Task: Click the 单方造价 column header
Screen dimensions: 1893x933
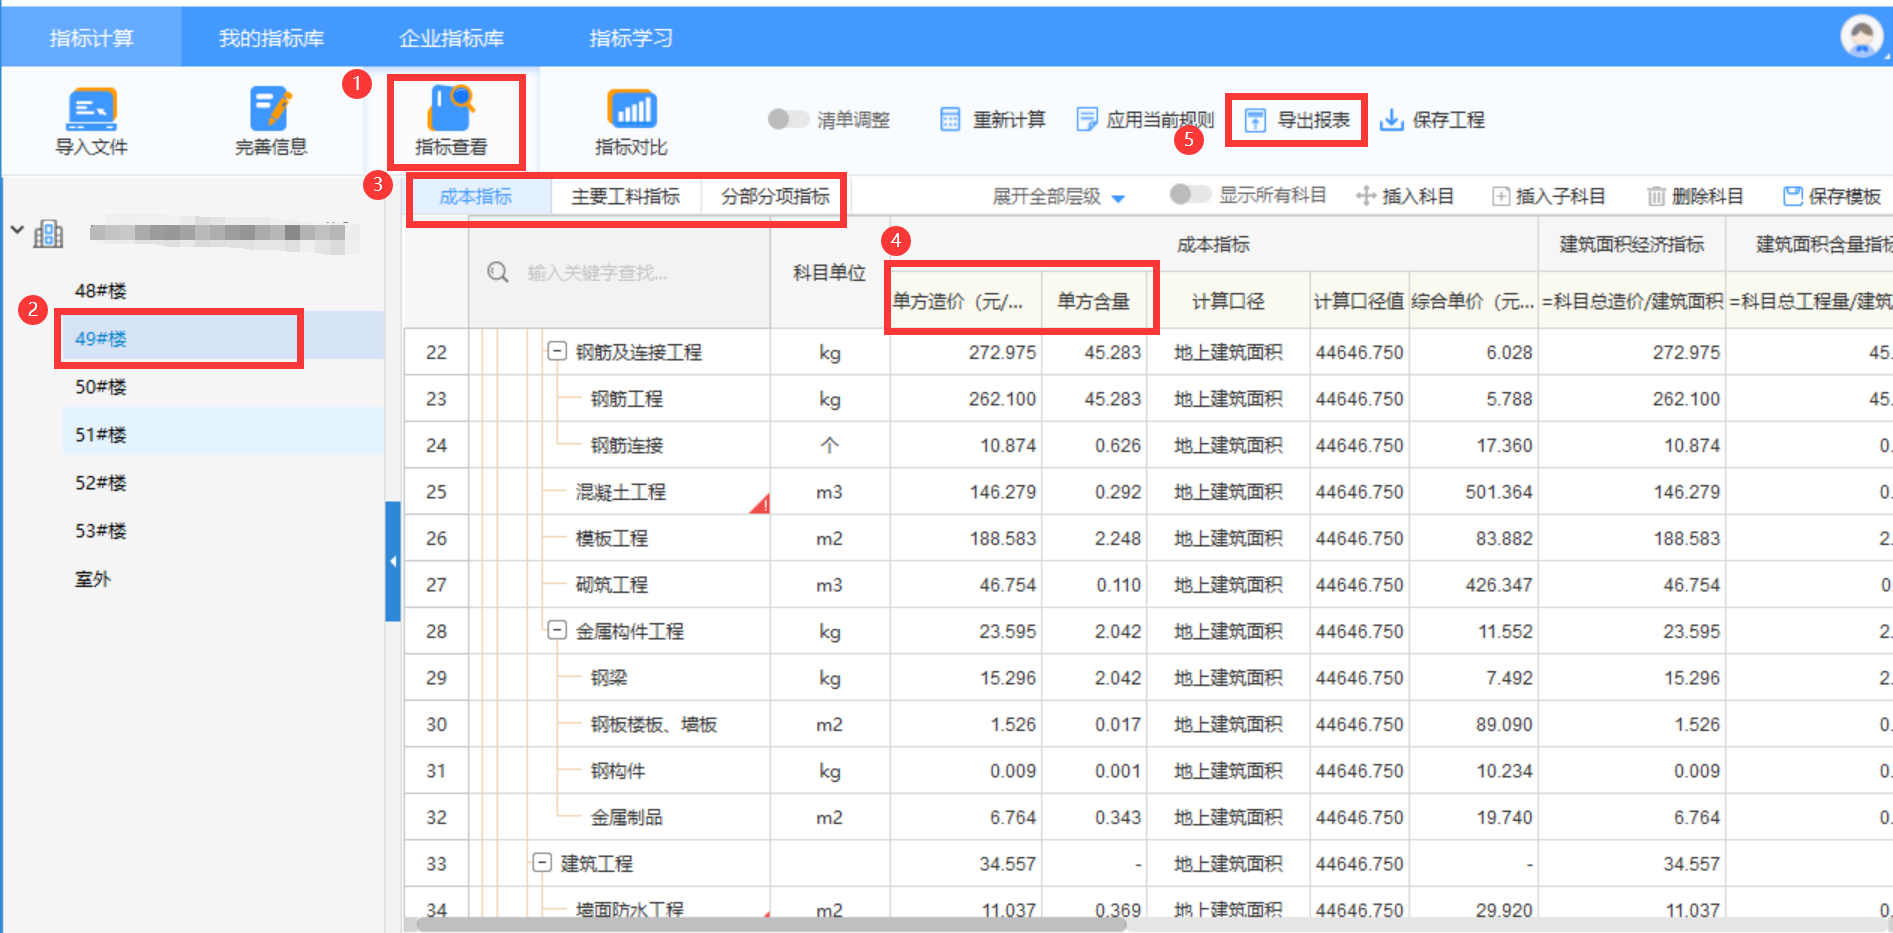Action: (x=966, y=301)
